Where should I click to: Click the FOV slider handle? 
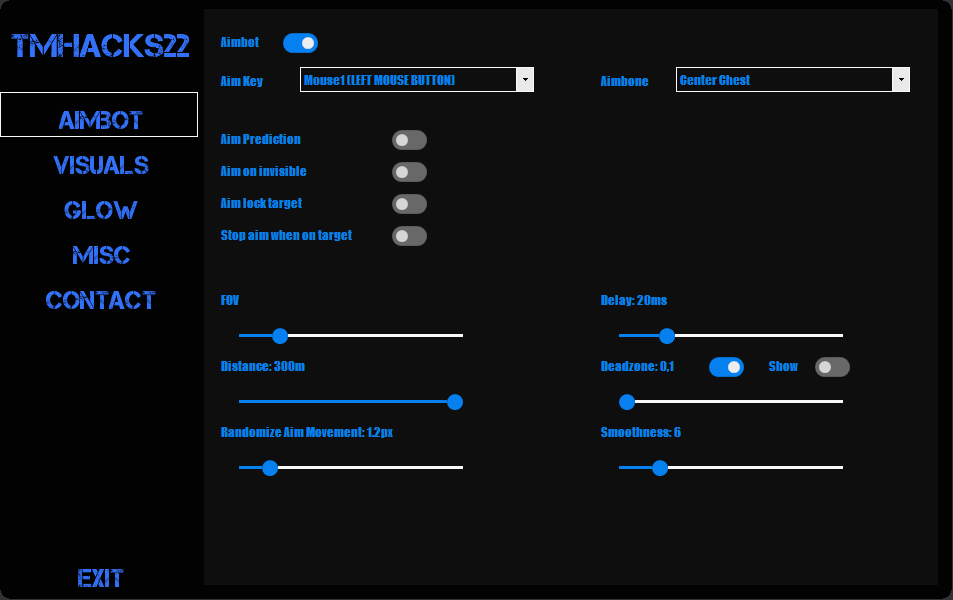tap(279, 336)
